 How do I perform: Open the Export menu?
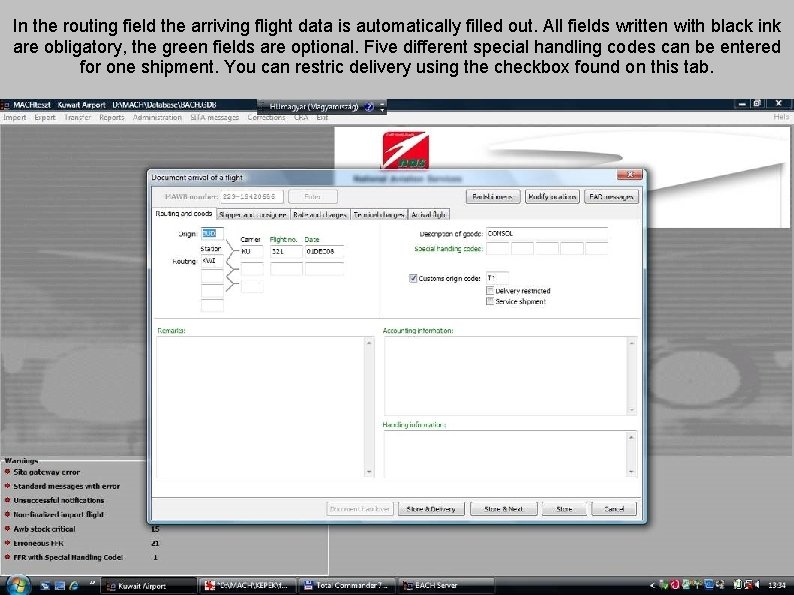point(45,117)
